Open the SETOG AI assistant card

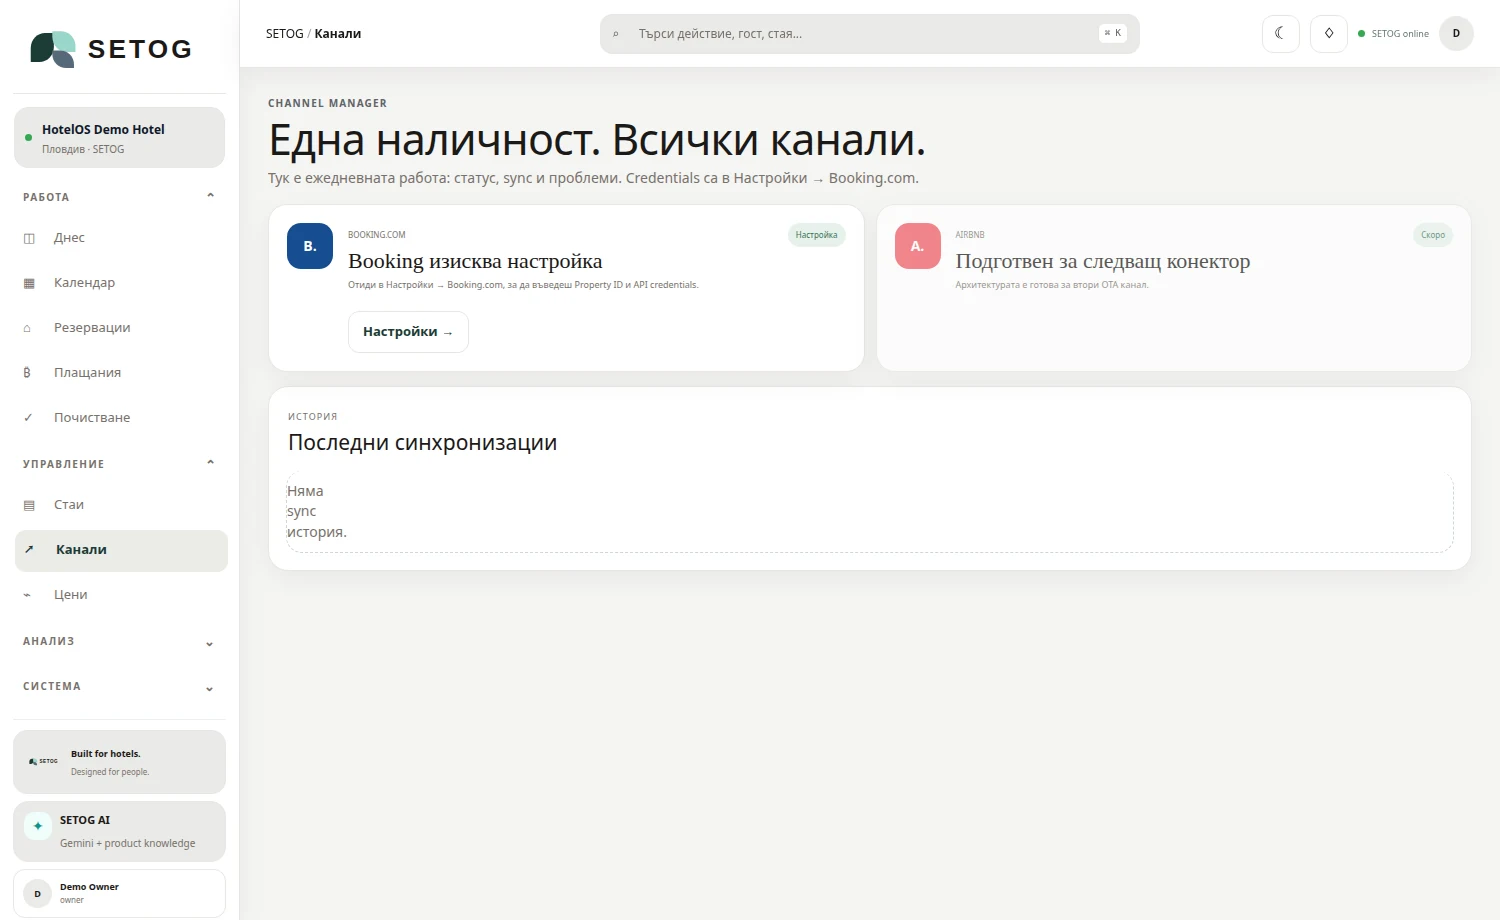point(119,831)
